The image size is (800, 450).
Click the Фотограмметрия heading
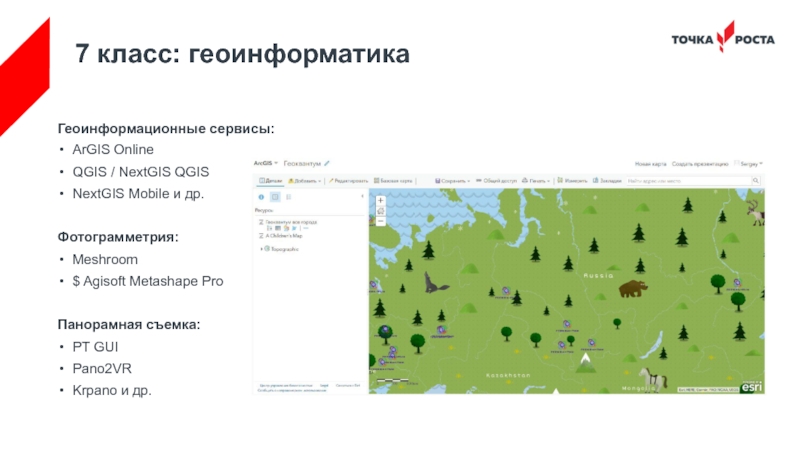click(x=118, y=237)
